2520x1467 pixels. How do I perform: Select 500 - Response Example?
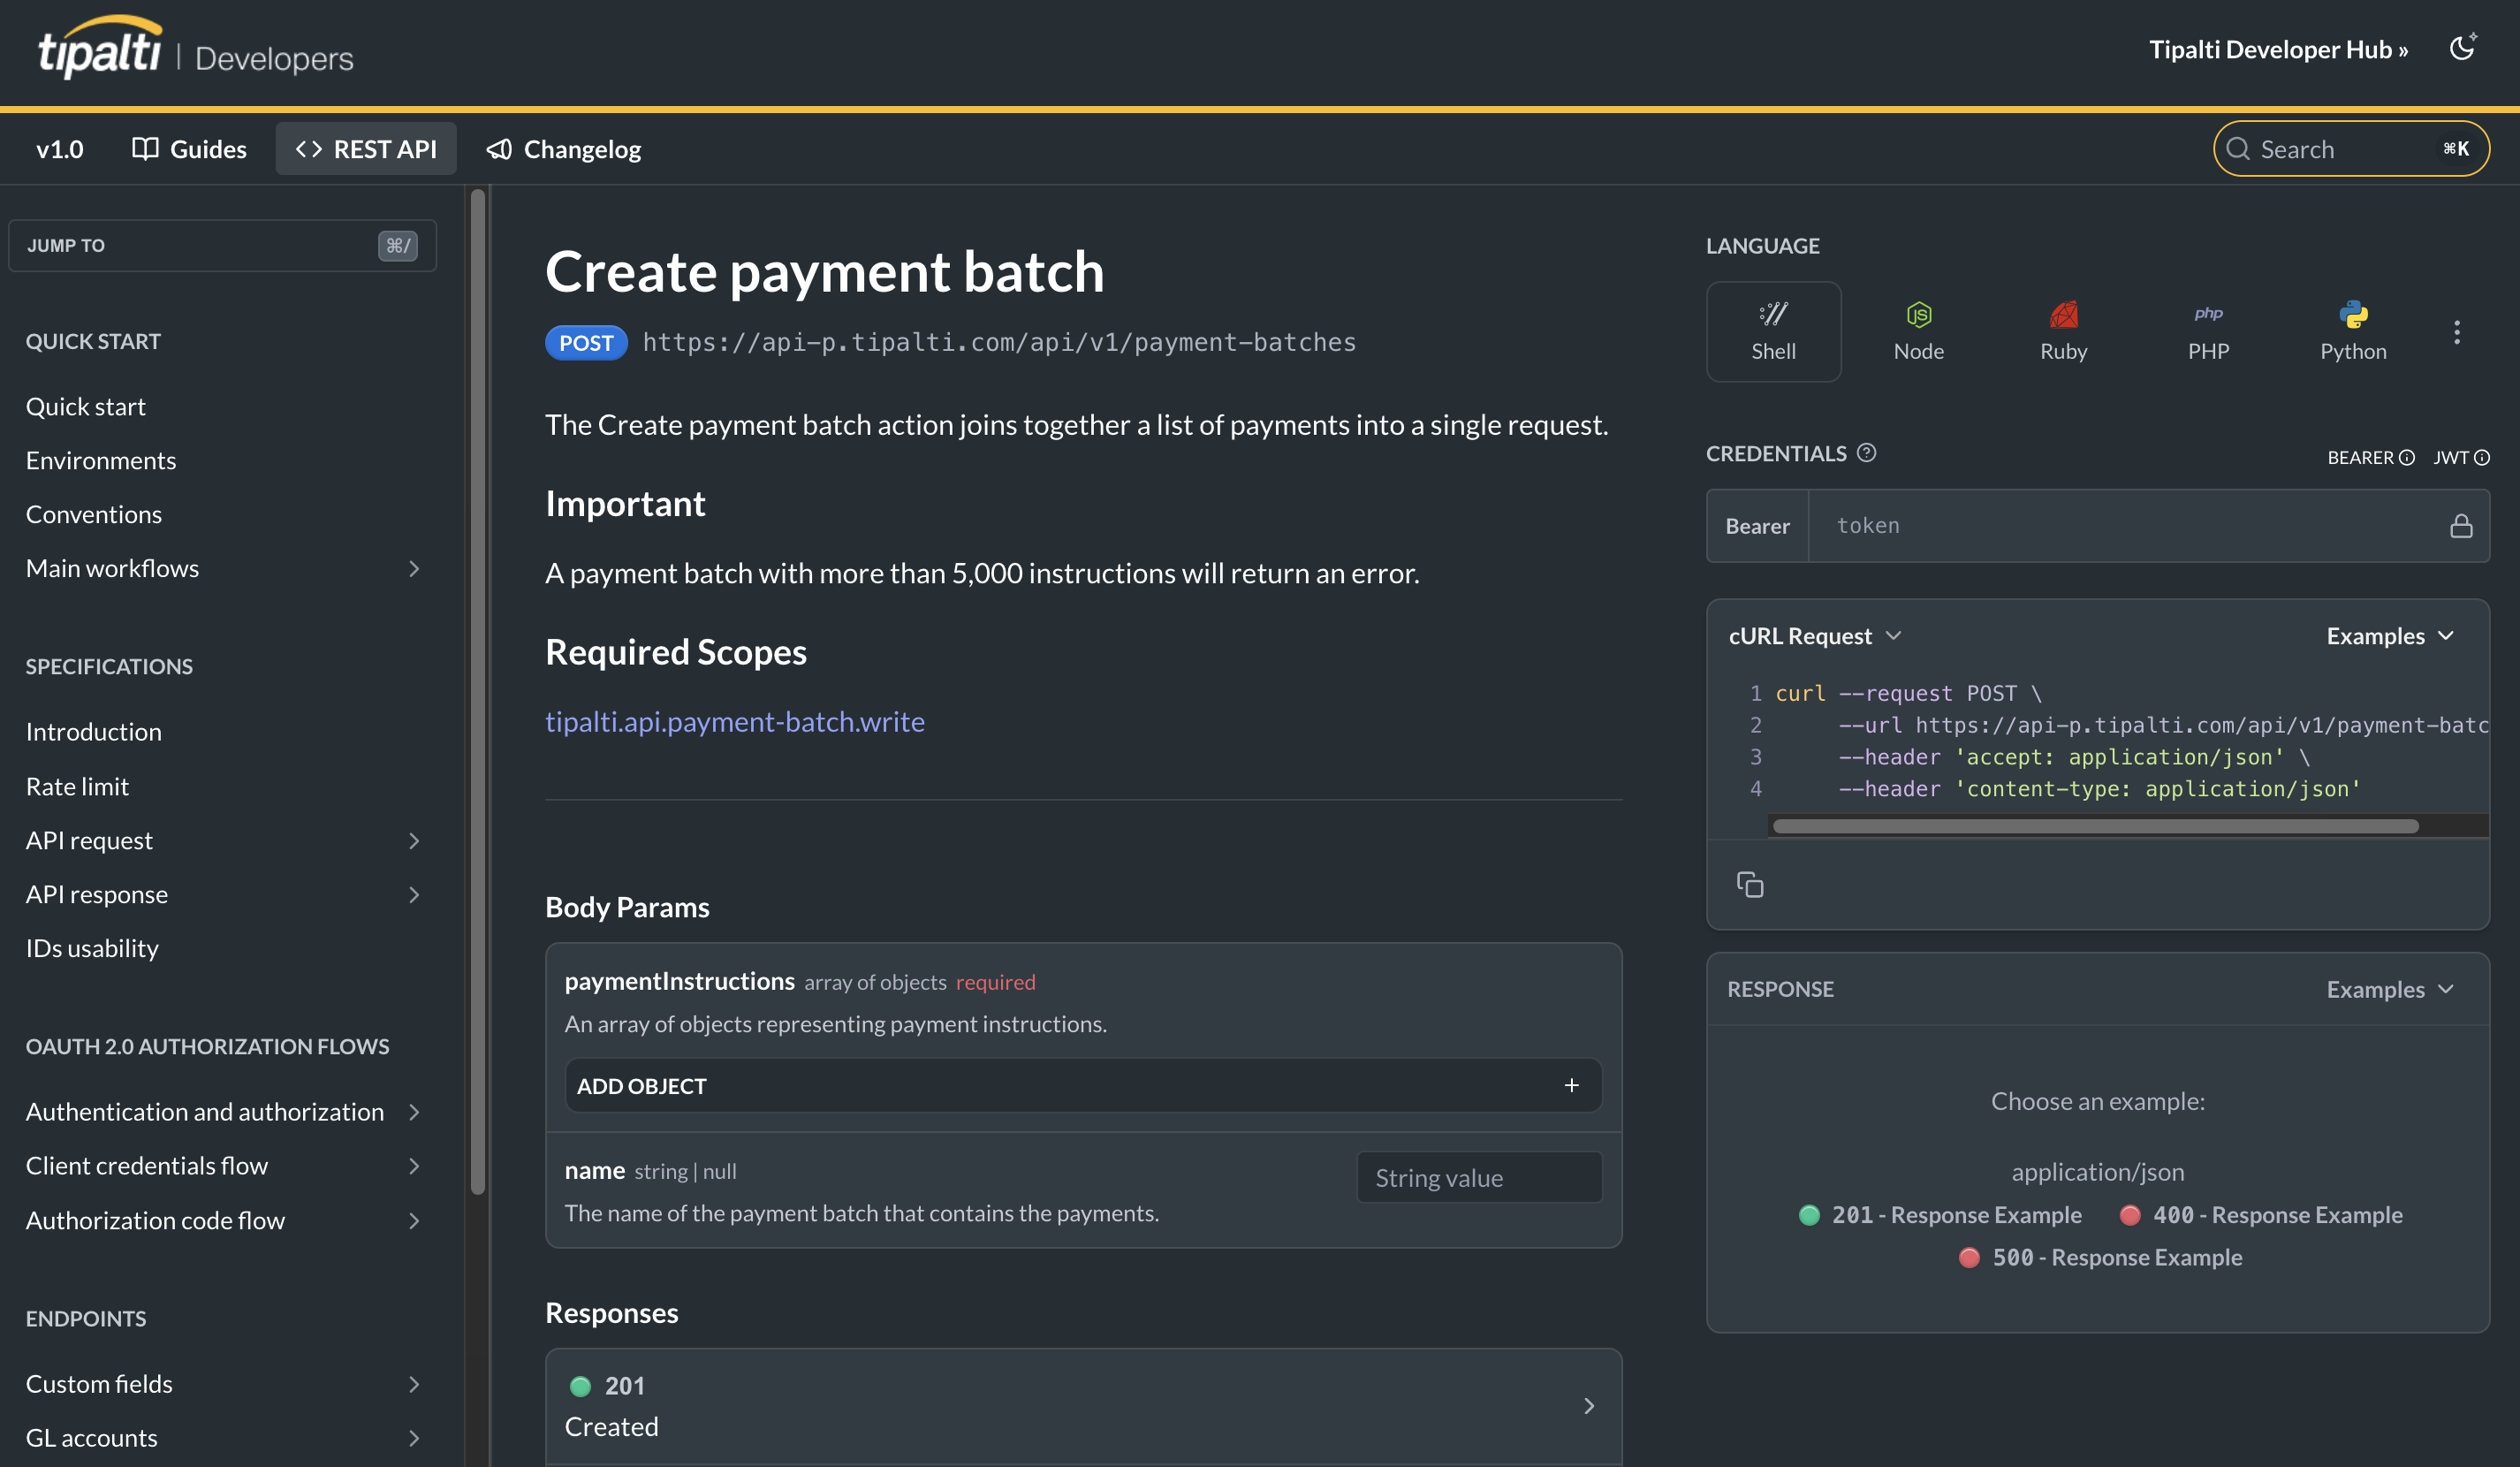pos(2100,1257)
